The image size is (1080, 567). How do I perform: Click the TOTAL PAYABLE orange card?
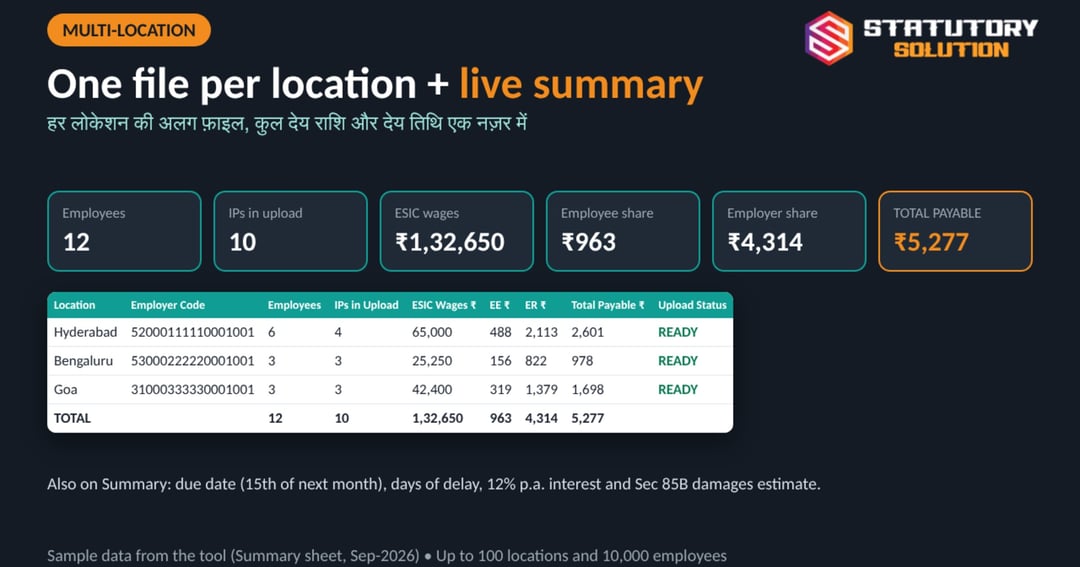coord(955,231)
